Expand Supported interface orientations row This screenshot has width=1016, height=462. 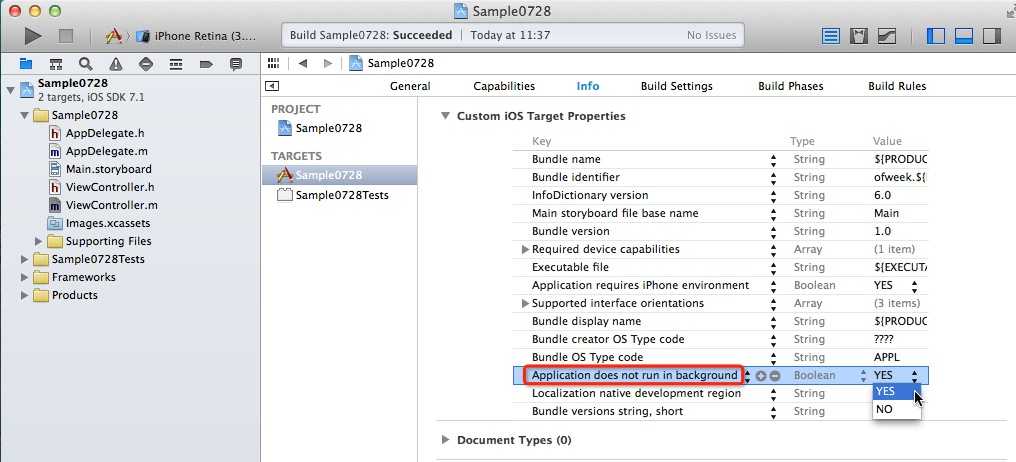pos(525,303)
